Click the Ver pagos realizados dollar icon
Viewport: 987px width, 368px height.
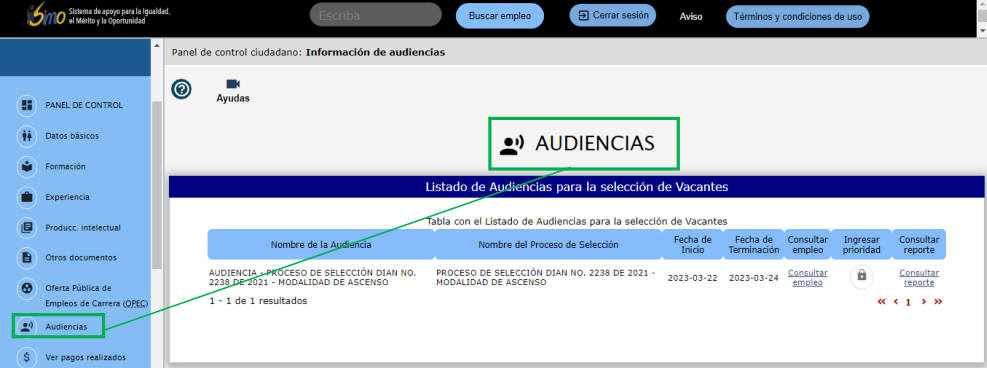pyautogui.click(x=26, y=357)
